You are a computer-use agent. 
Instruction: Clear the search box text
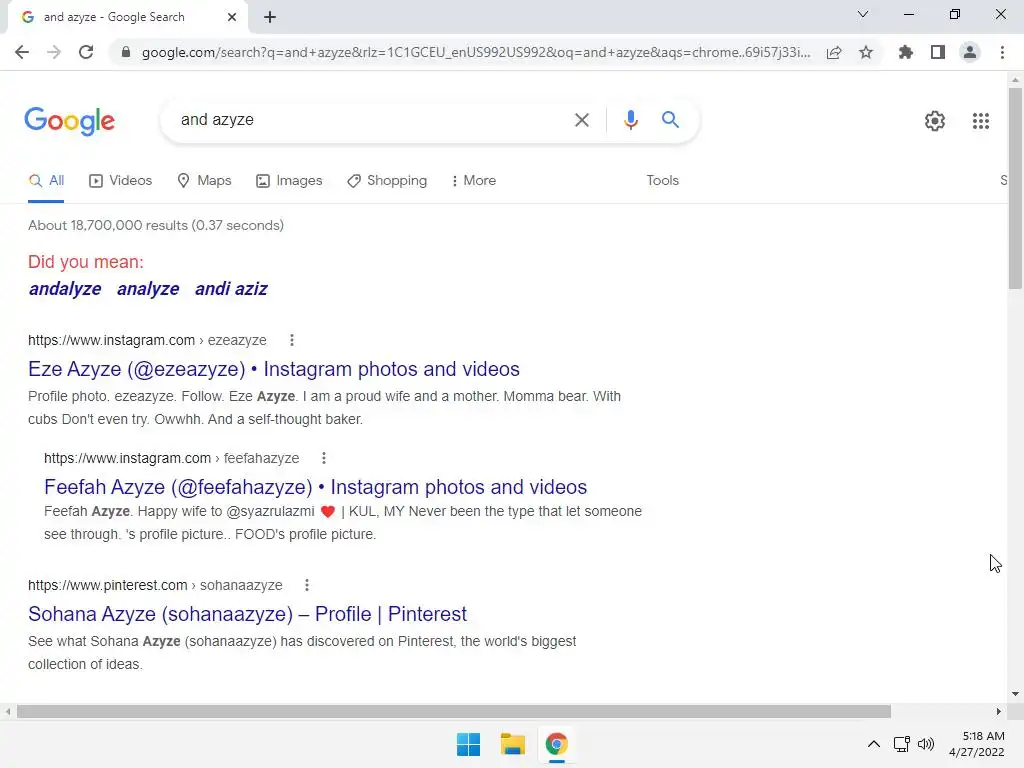581,120
